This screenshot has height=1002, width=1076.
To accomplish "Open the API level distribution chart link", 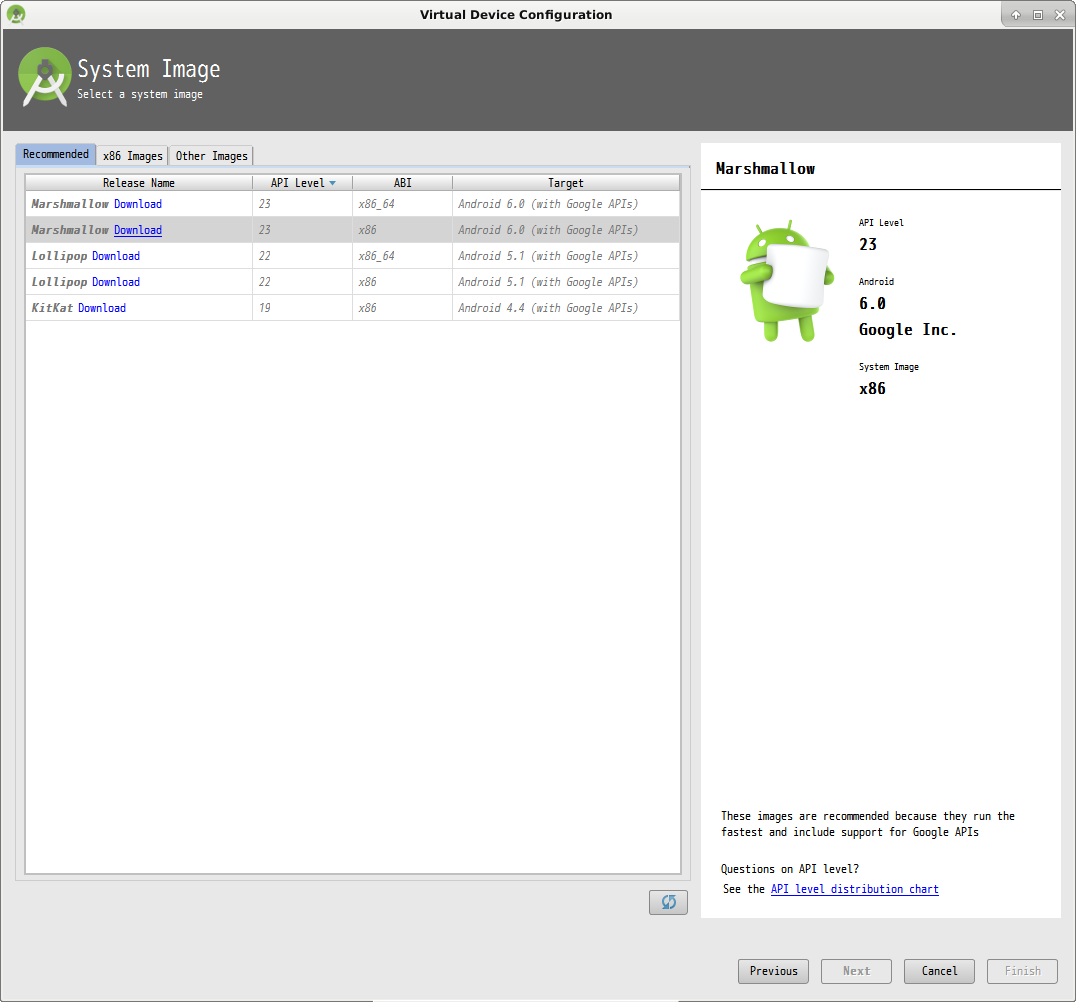I will coord(854,889).
